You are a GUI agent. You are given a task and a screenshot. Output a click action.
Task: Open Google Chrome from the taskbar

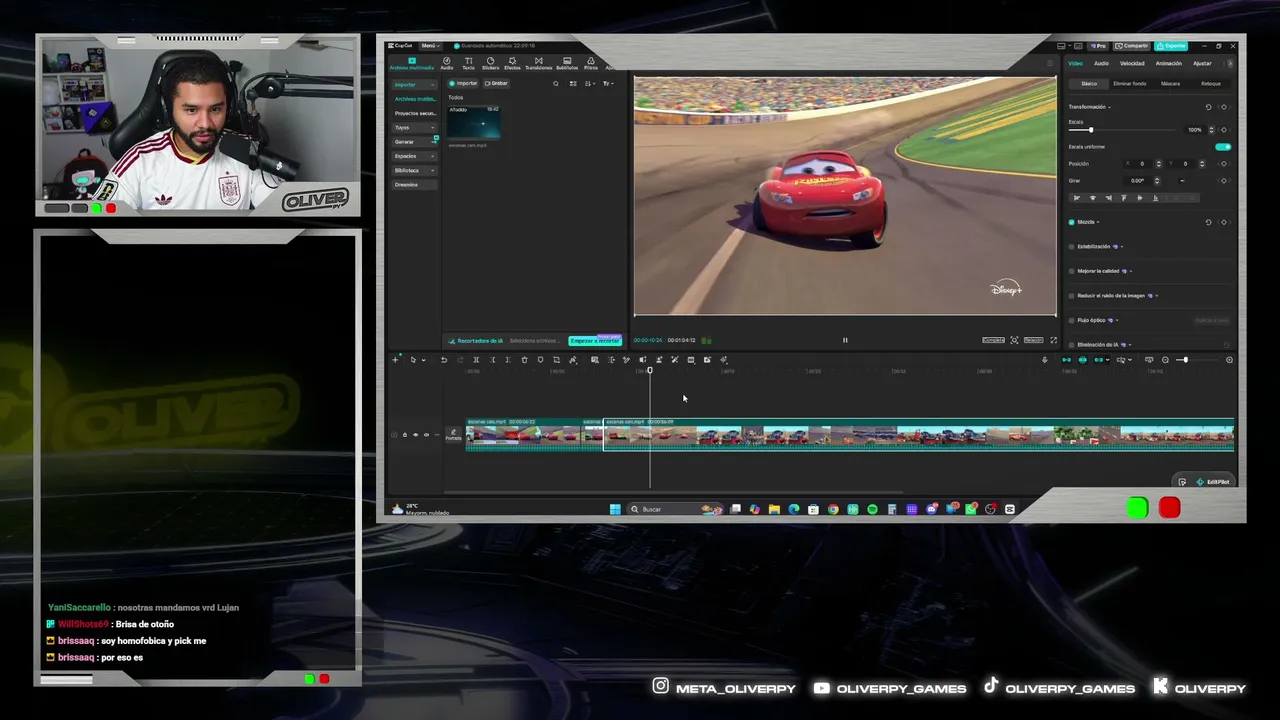pyautogui.click(x=833, y=509)
